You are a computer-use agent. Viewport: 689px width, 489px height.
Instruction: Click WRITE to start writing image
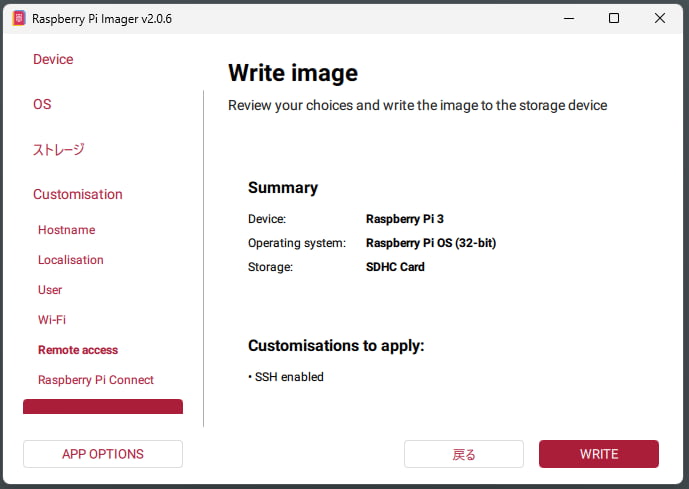(598, 454)
